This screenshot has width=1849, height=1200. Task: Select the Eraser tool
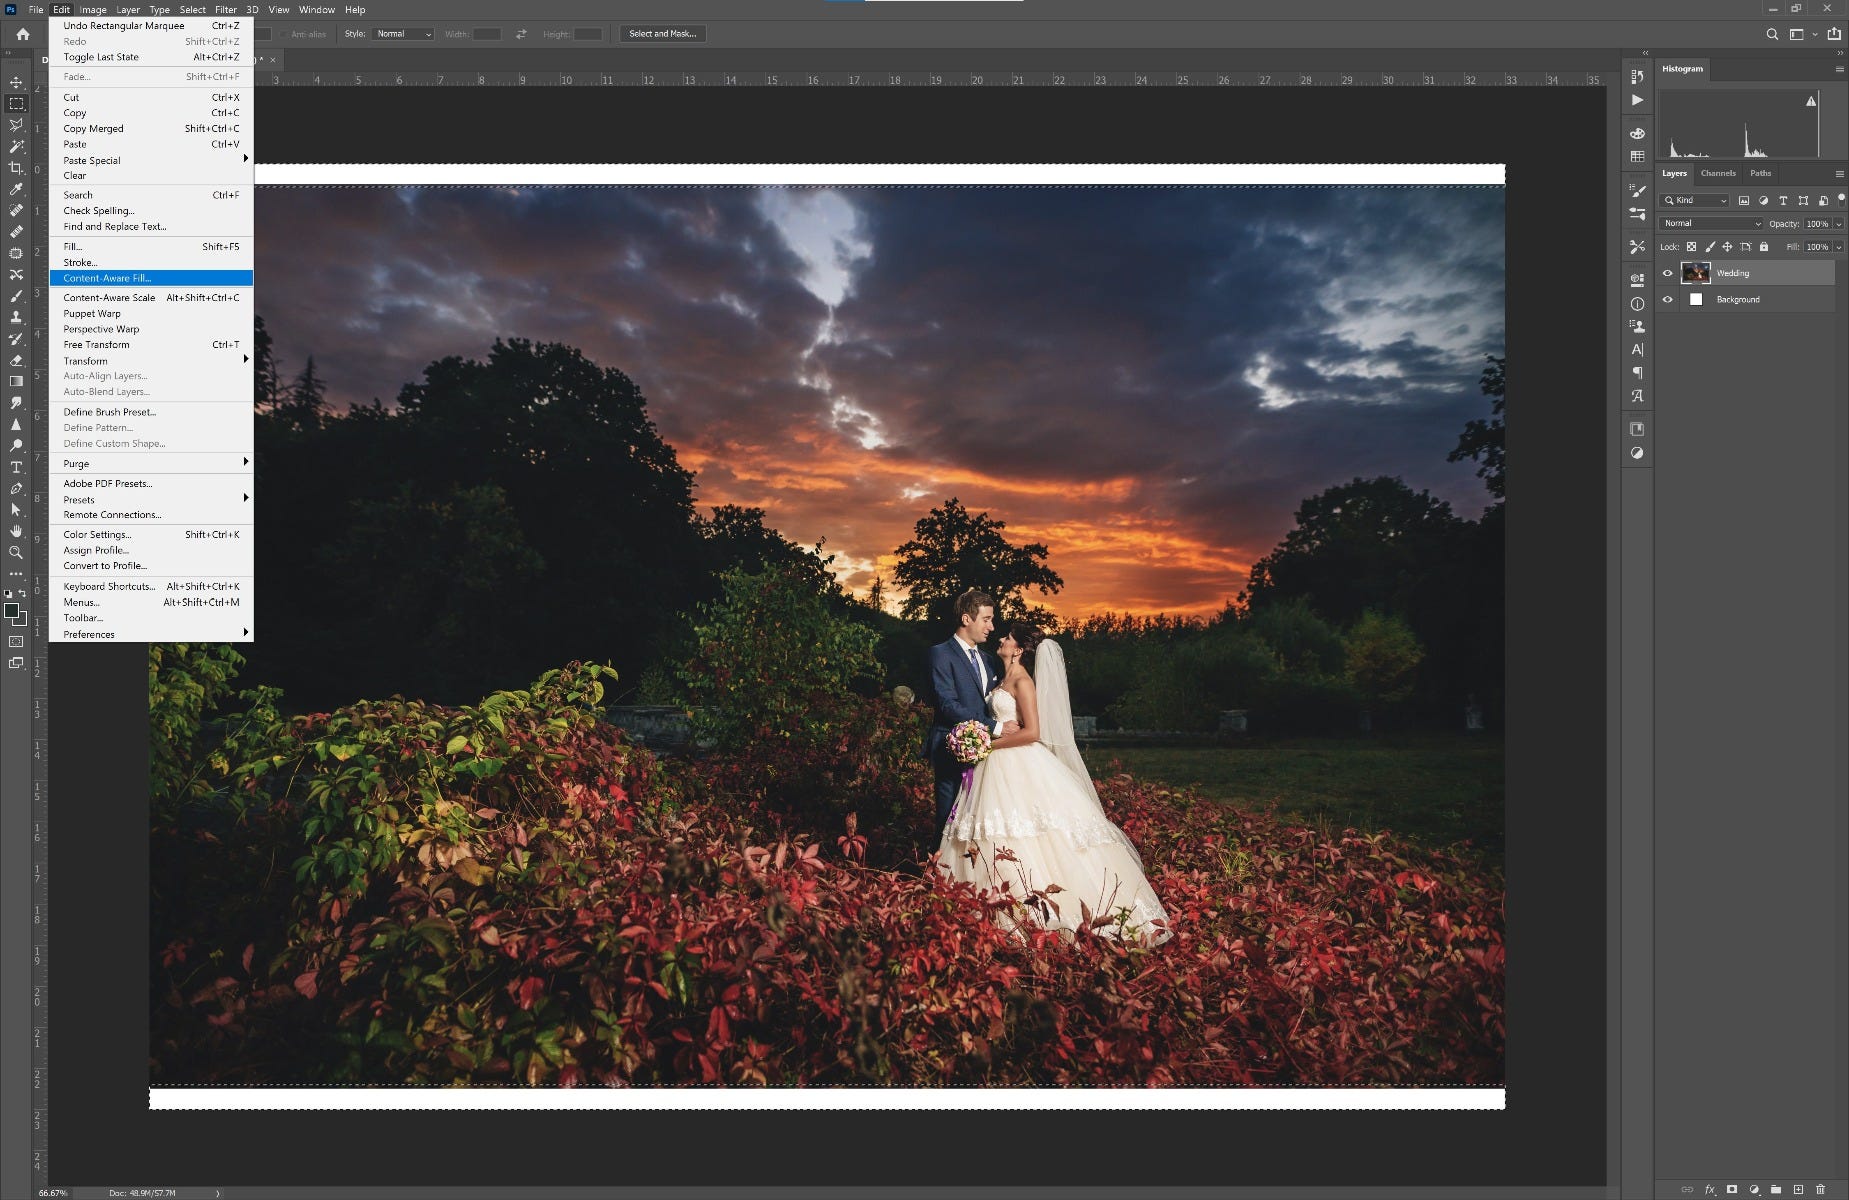pyautogui.click(x=16, y=360)
